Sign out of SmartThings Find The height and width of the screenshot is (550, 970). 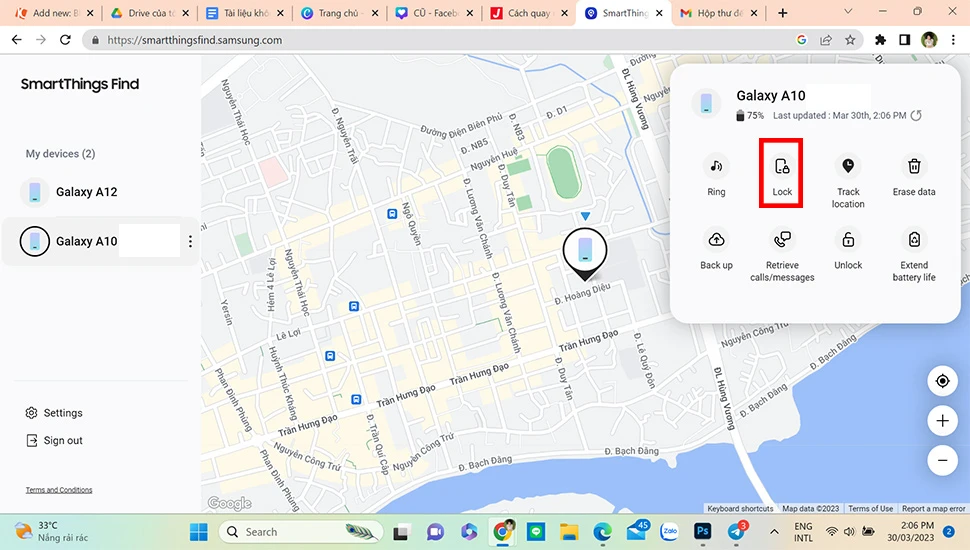point(54,440)
